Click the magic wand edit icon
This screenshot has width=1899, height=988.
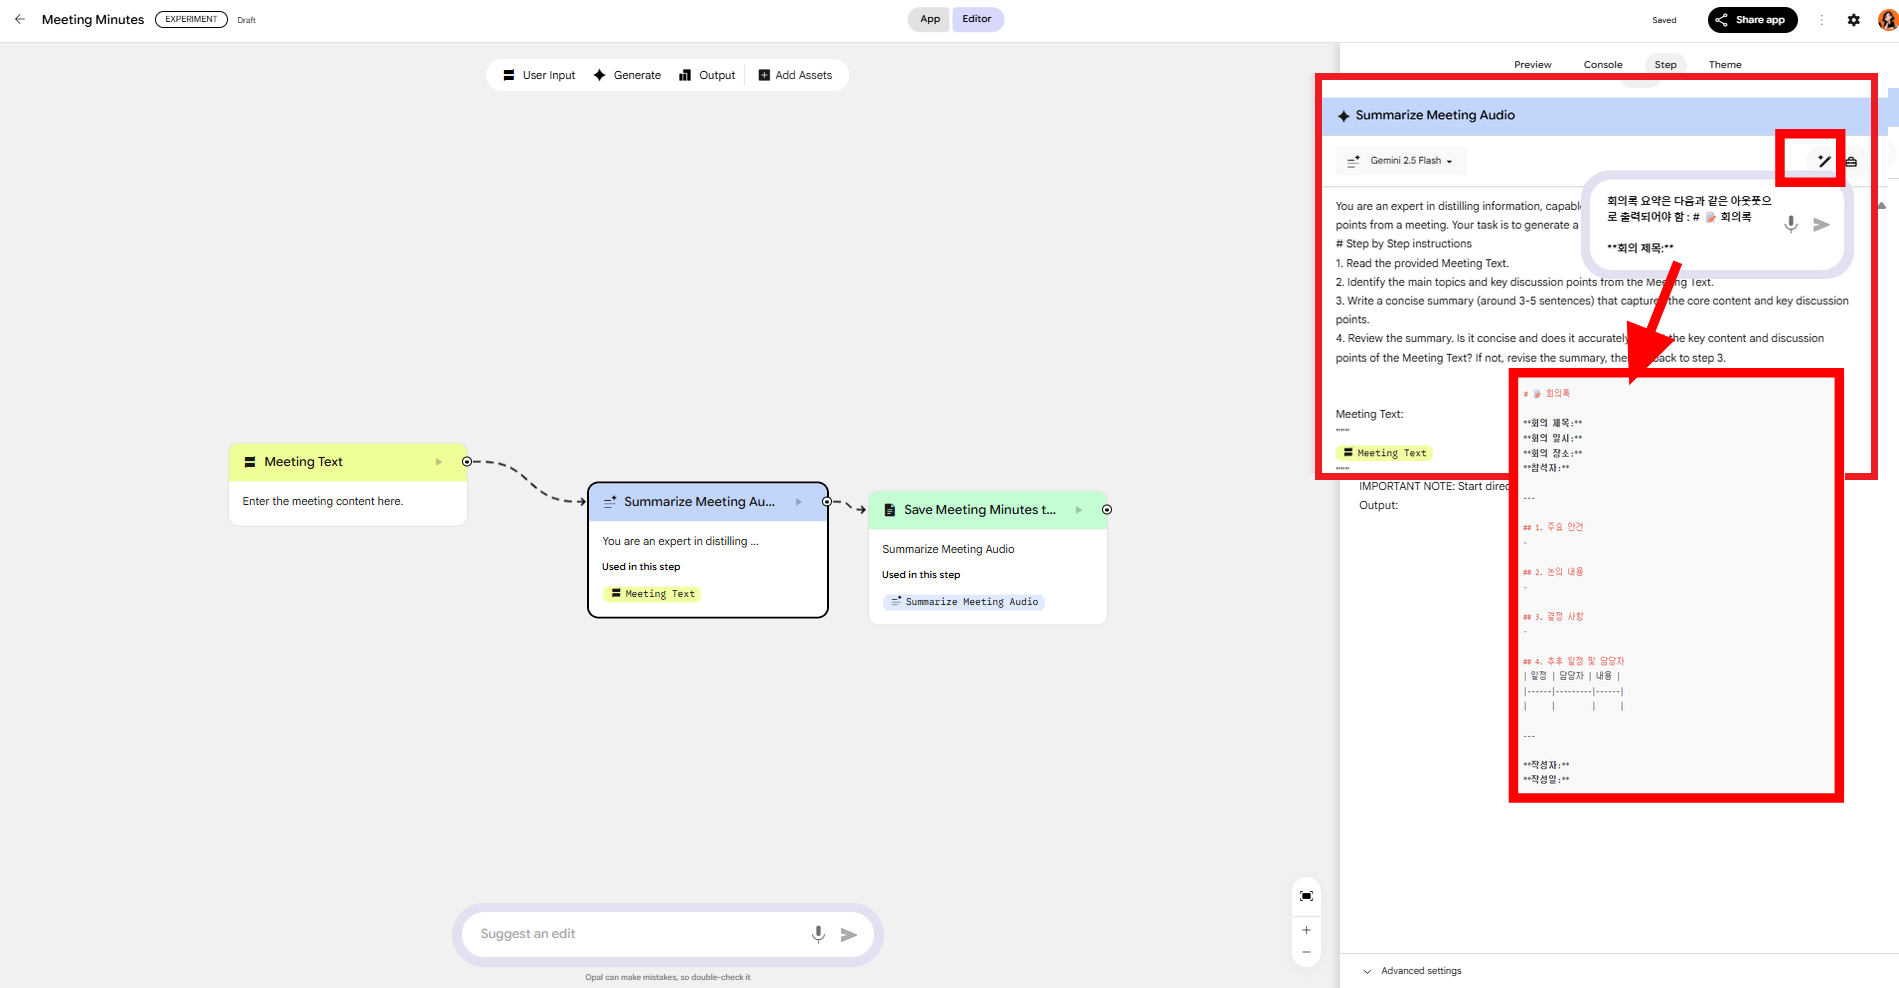click(1823, 161)
